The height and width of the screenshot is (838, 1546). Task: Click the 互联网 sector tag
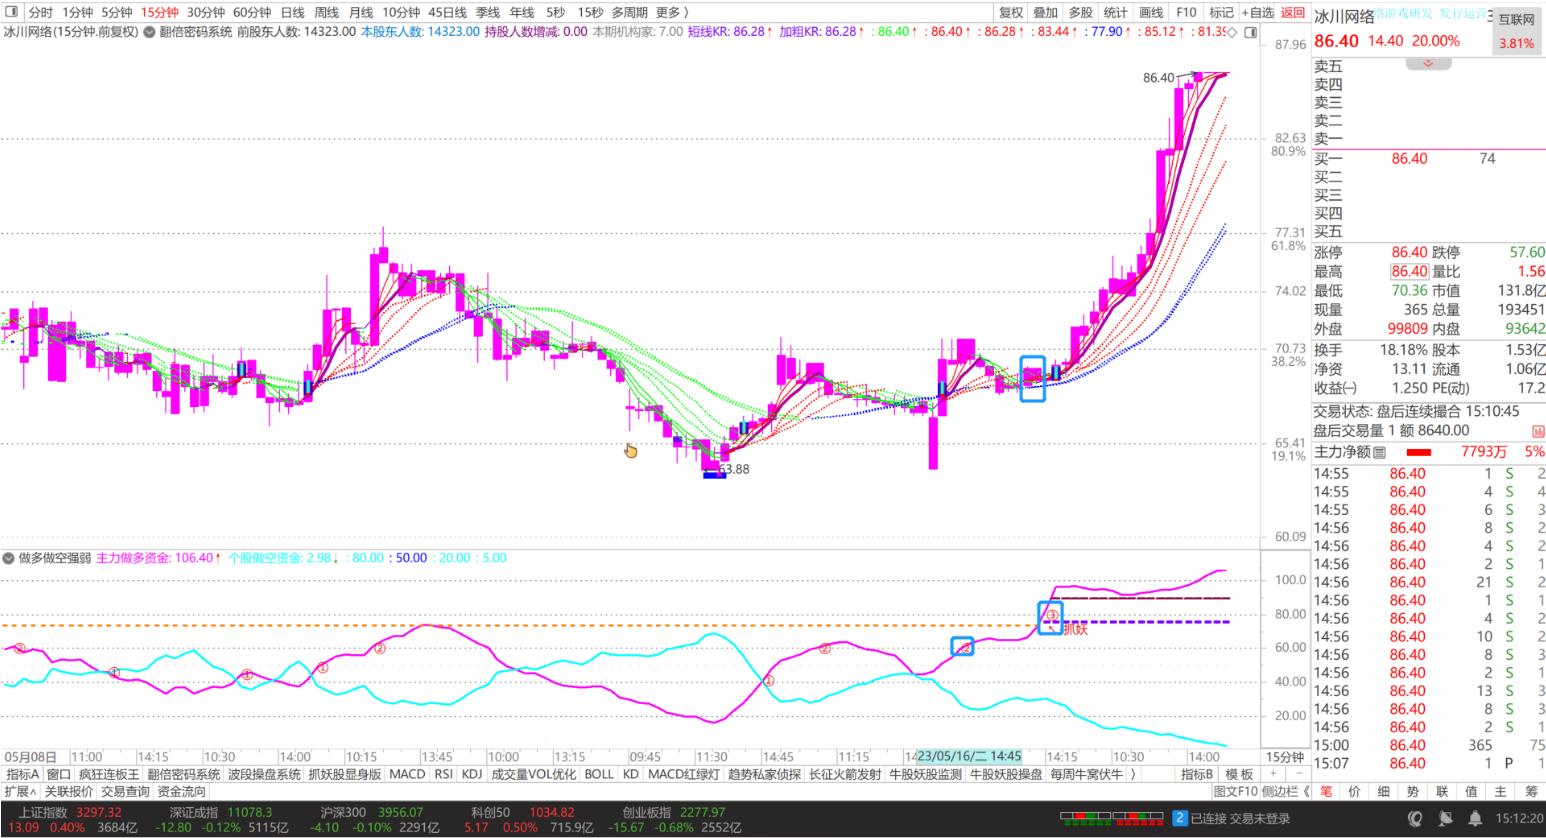pos(1516,19)
